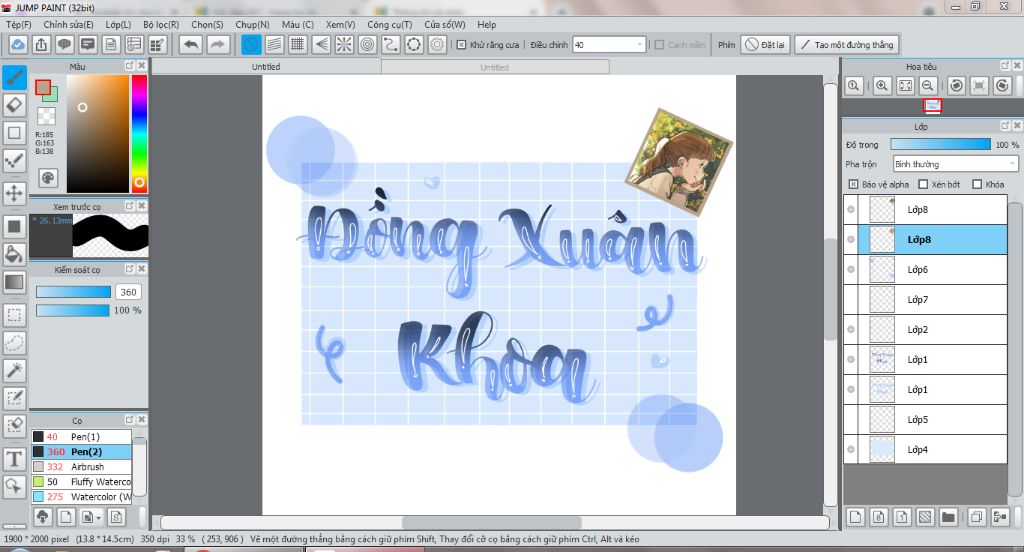
Task: Open the Điều chỉnh value dropdown
Action: (x=639, y=44)
